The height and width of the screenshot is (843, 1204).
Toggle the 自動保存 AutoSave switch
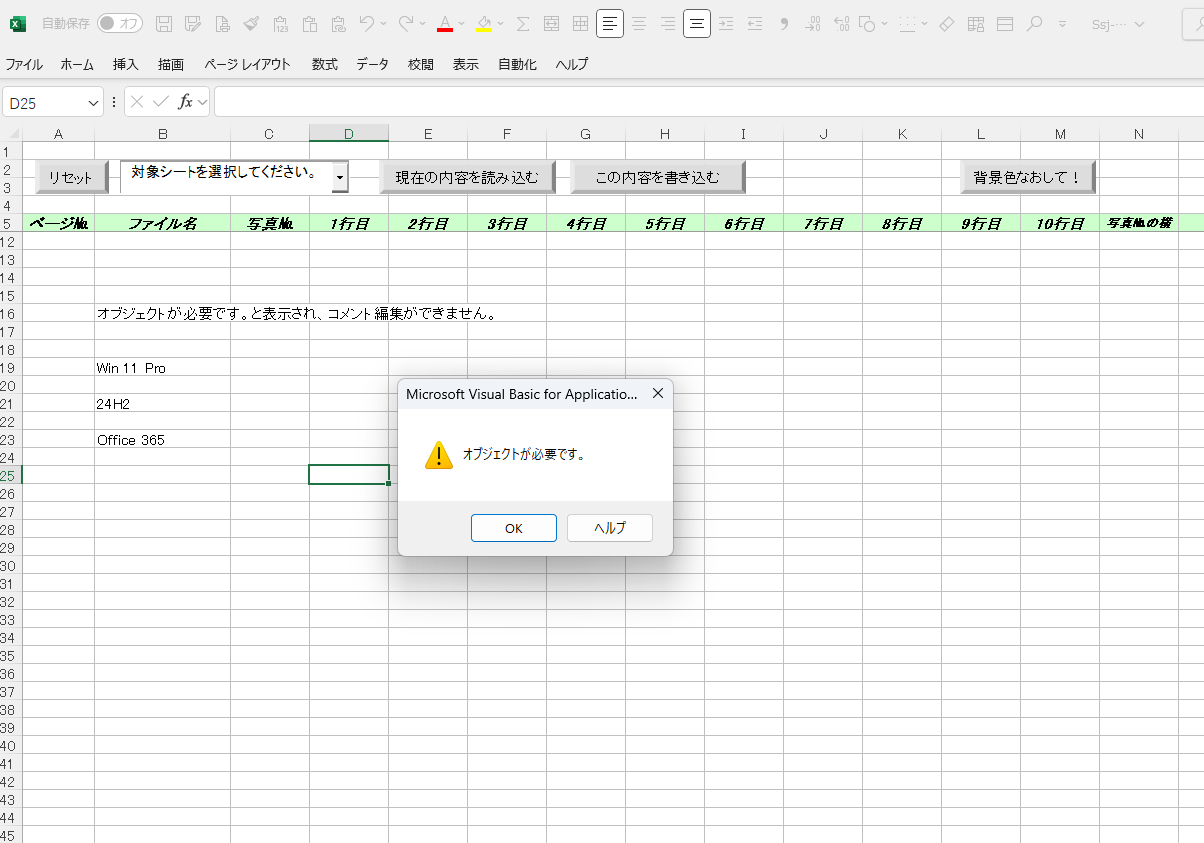[x=119, y=23]
